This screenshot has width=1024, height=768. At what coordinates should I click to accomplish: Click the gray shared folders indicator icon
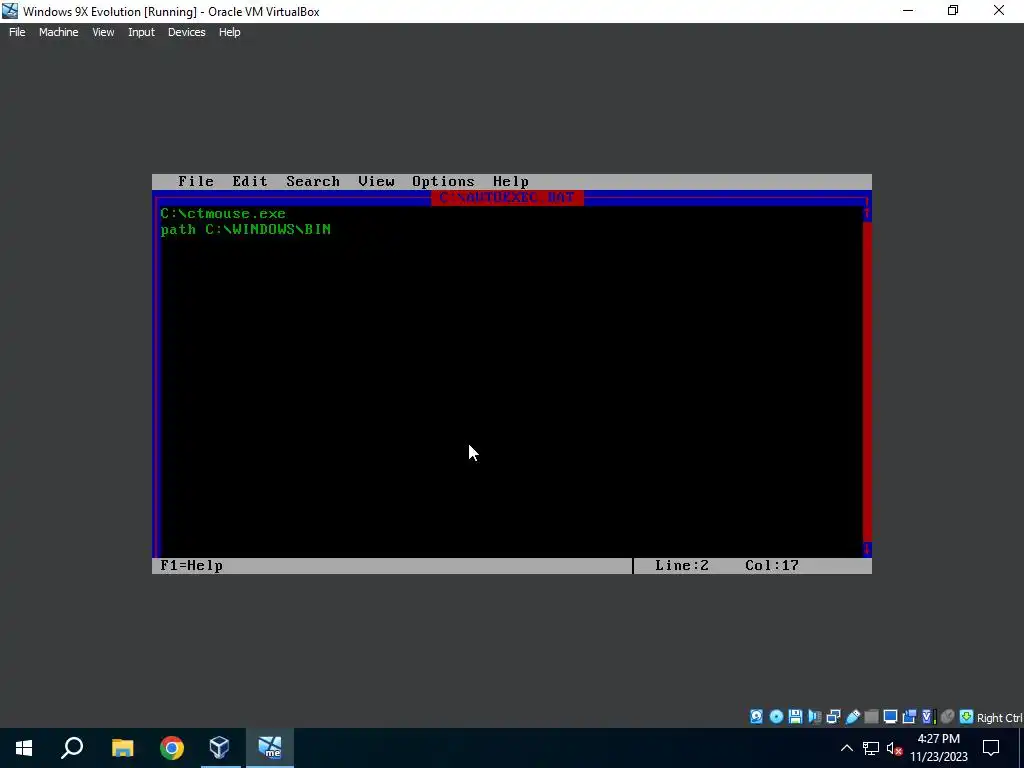pos(871,717)
